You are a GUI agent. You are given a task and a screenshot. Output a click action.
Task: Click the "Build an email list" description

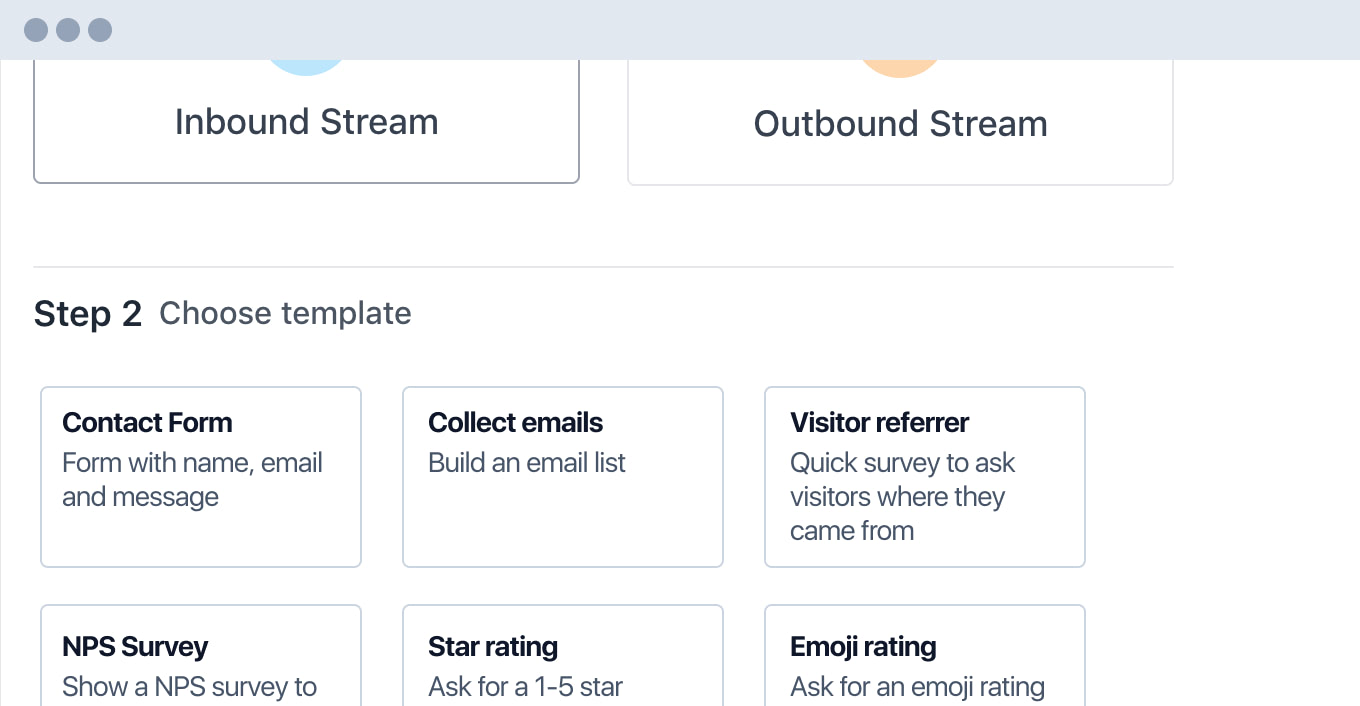[527, 463]
